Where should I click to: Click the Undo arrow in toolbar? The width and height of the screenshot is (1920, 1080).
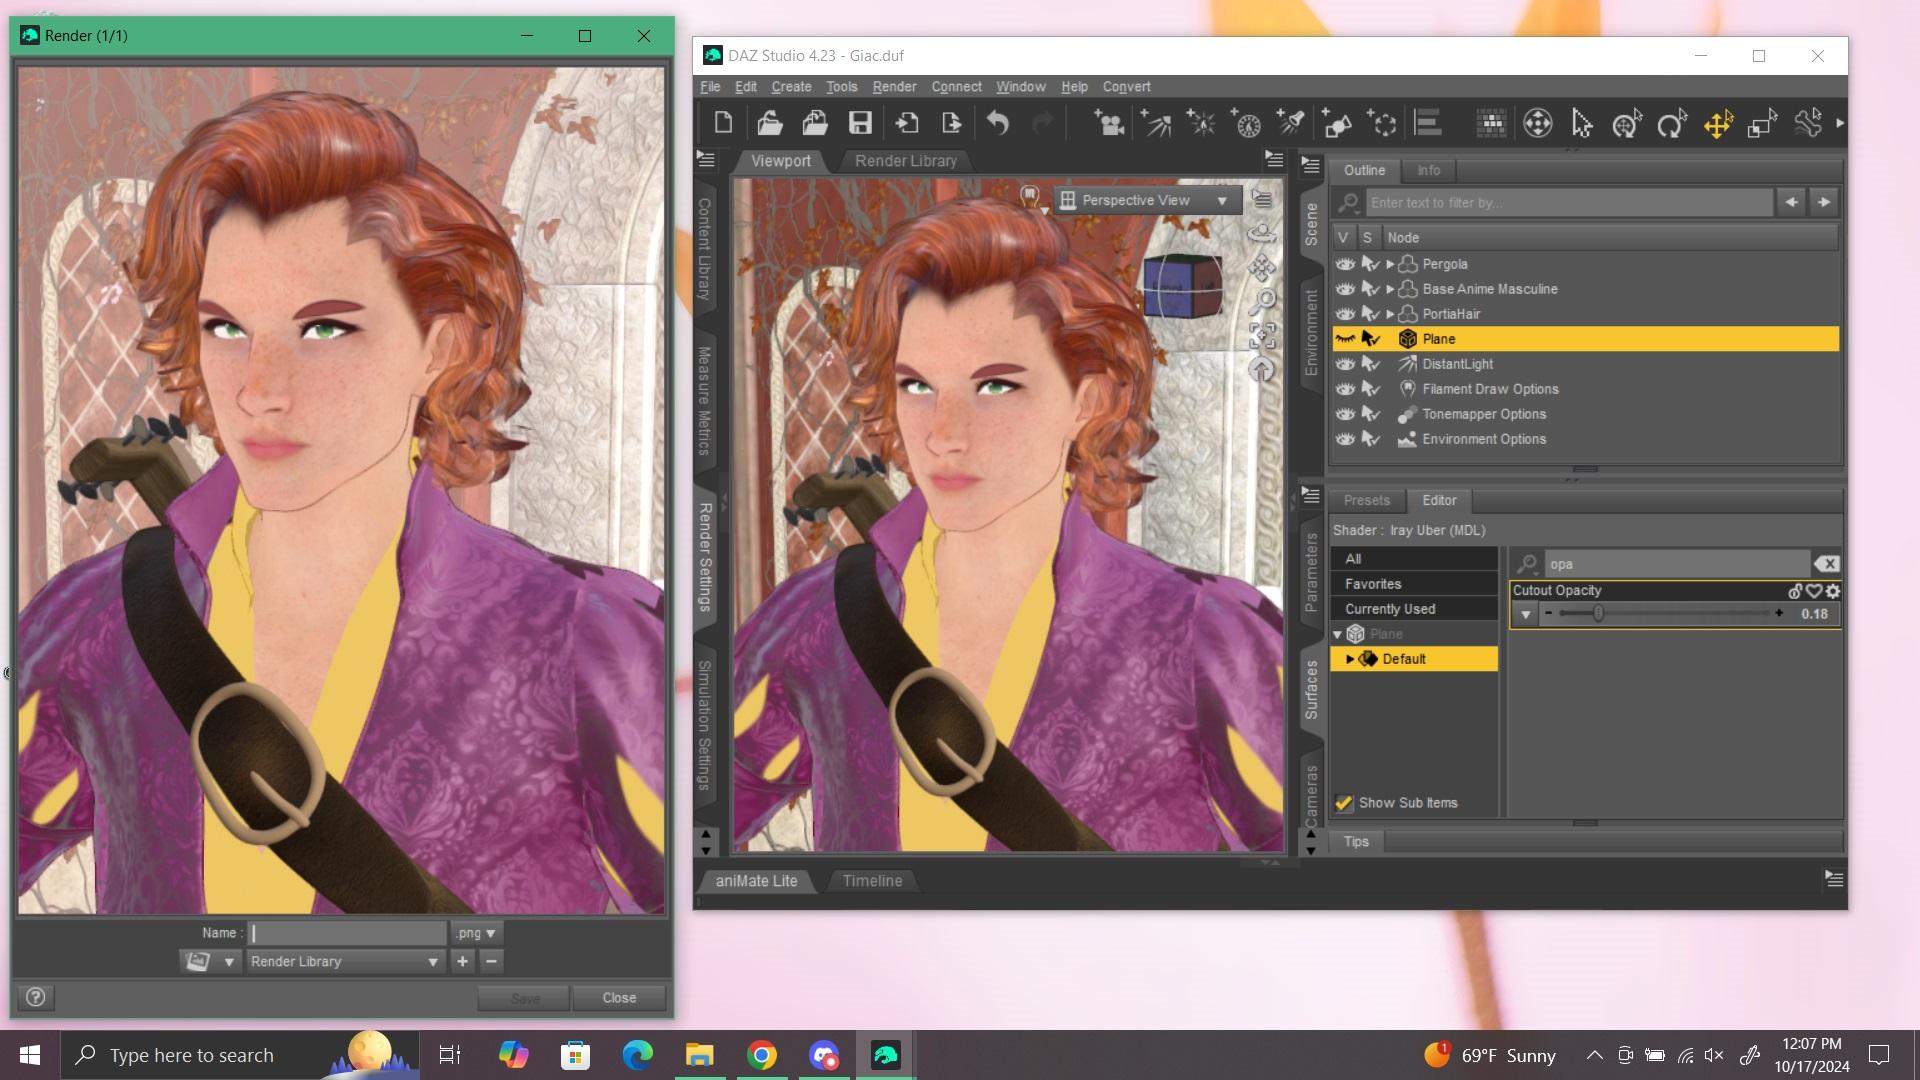997,123
